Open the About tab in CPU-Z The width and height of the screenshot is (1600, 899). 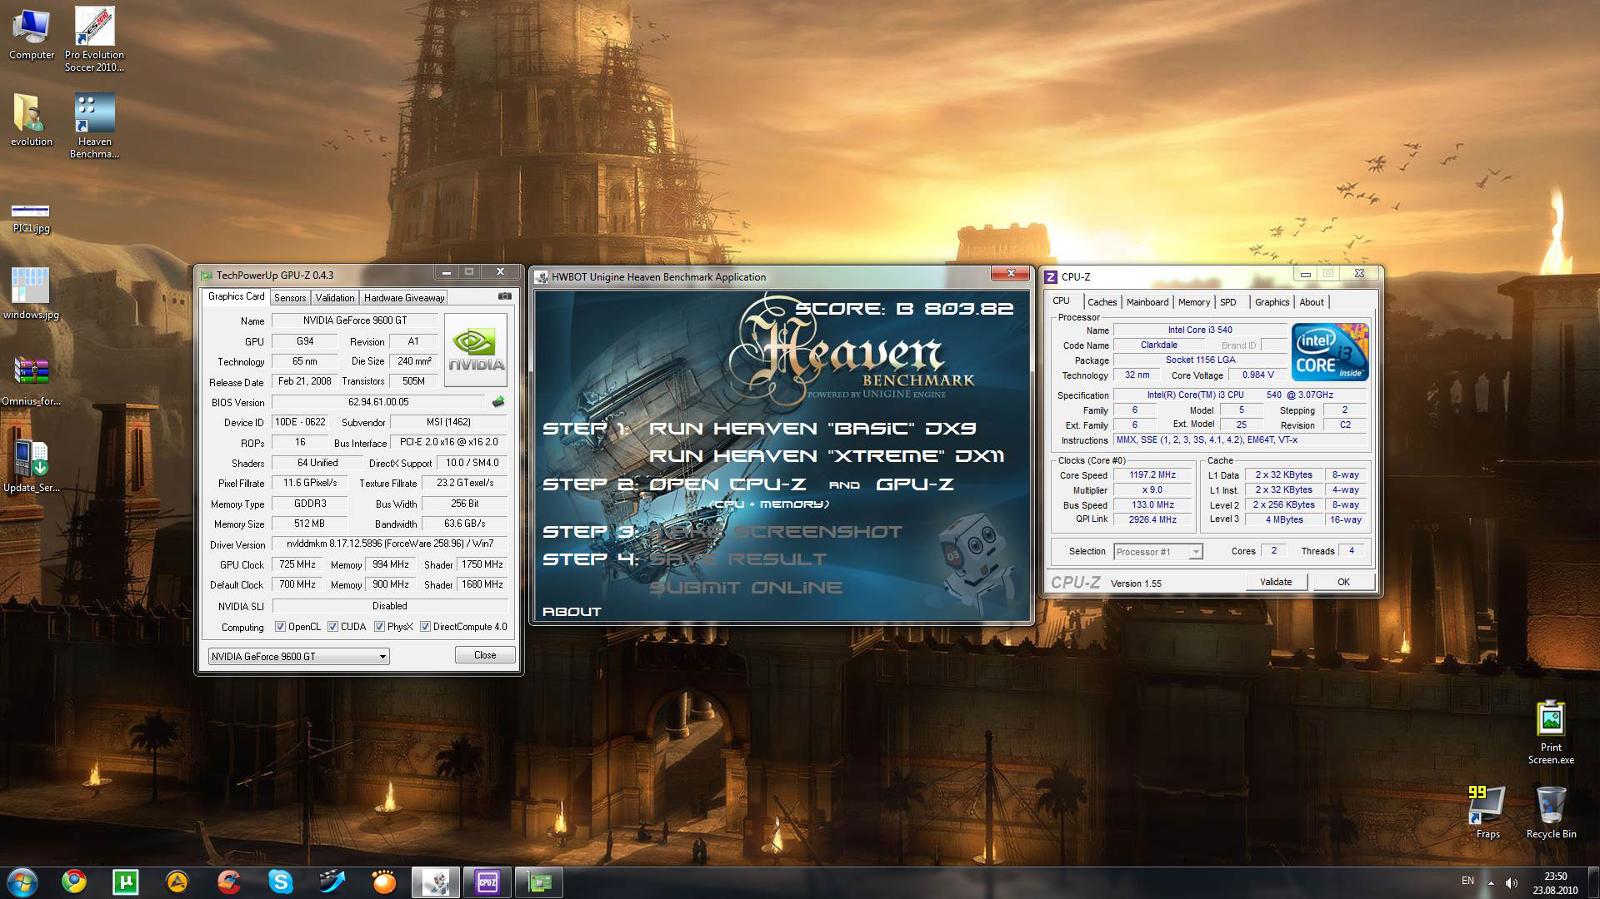[1311, 302]
